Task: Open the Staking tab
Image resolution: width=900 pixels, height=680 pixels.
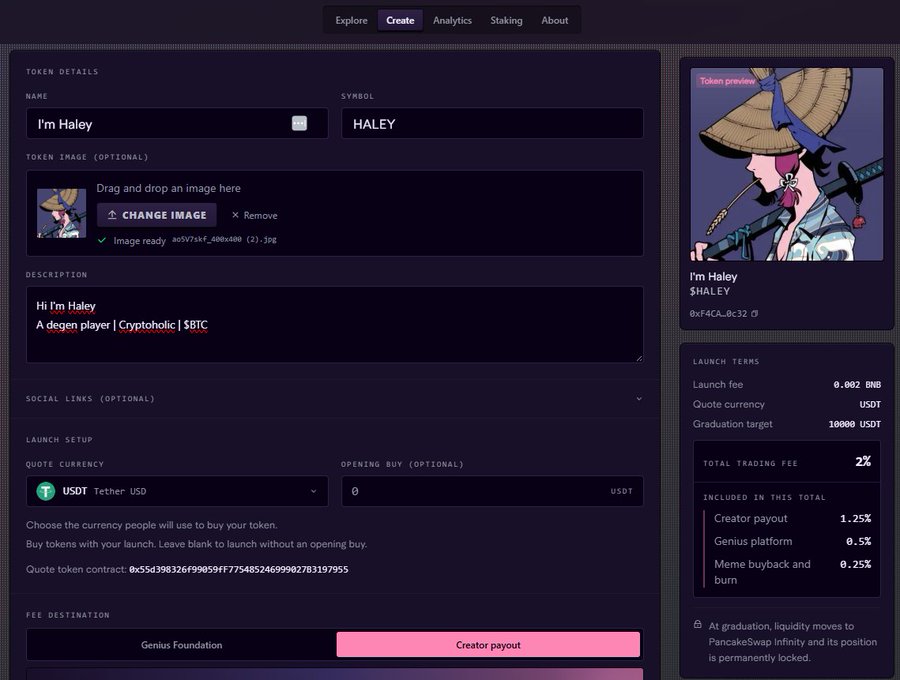Action: (506, 20)
